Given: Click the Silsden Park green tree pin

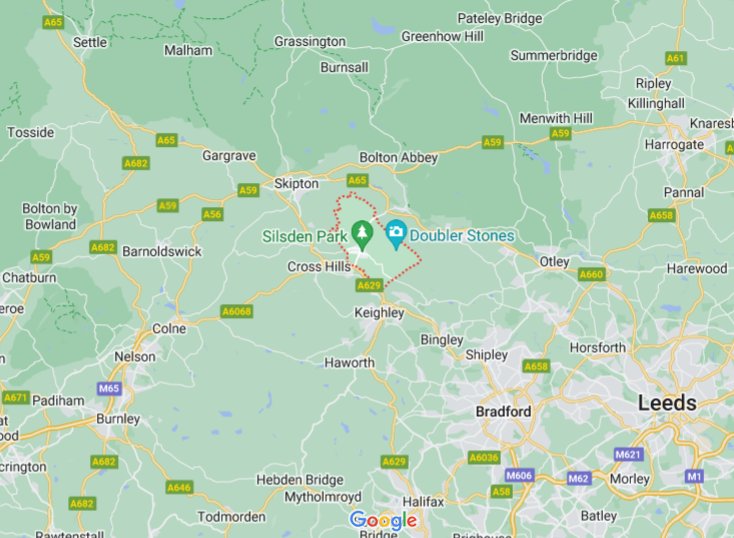Looking at the screenshot, I should [x=362, y=236].
